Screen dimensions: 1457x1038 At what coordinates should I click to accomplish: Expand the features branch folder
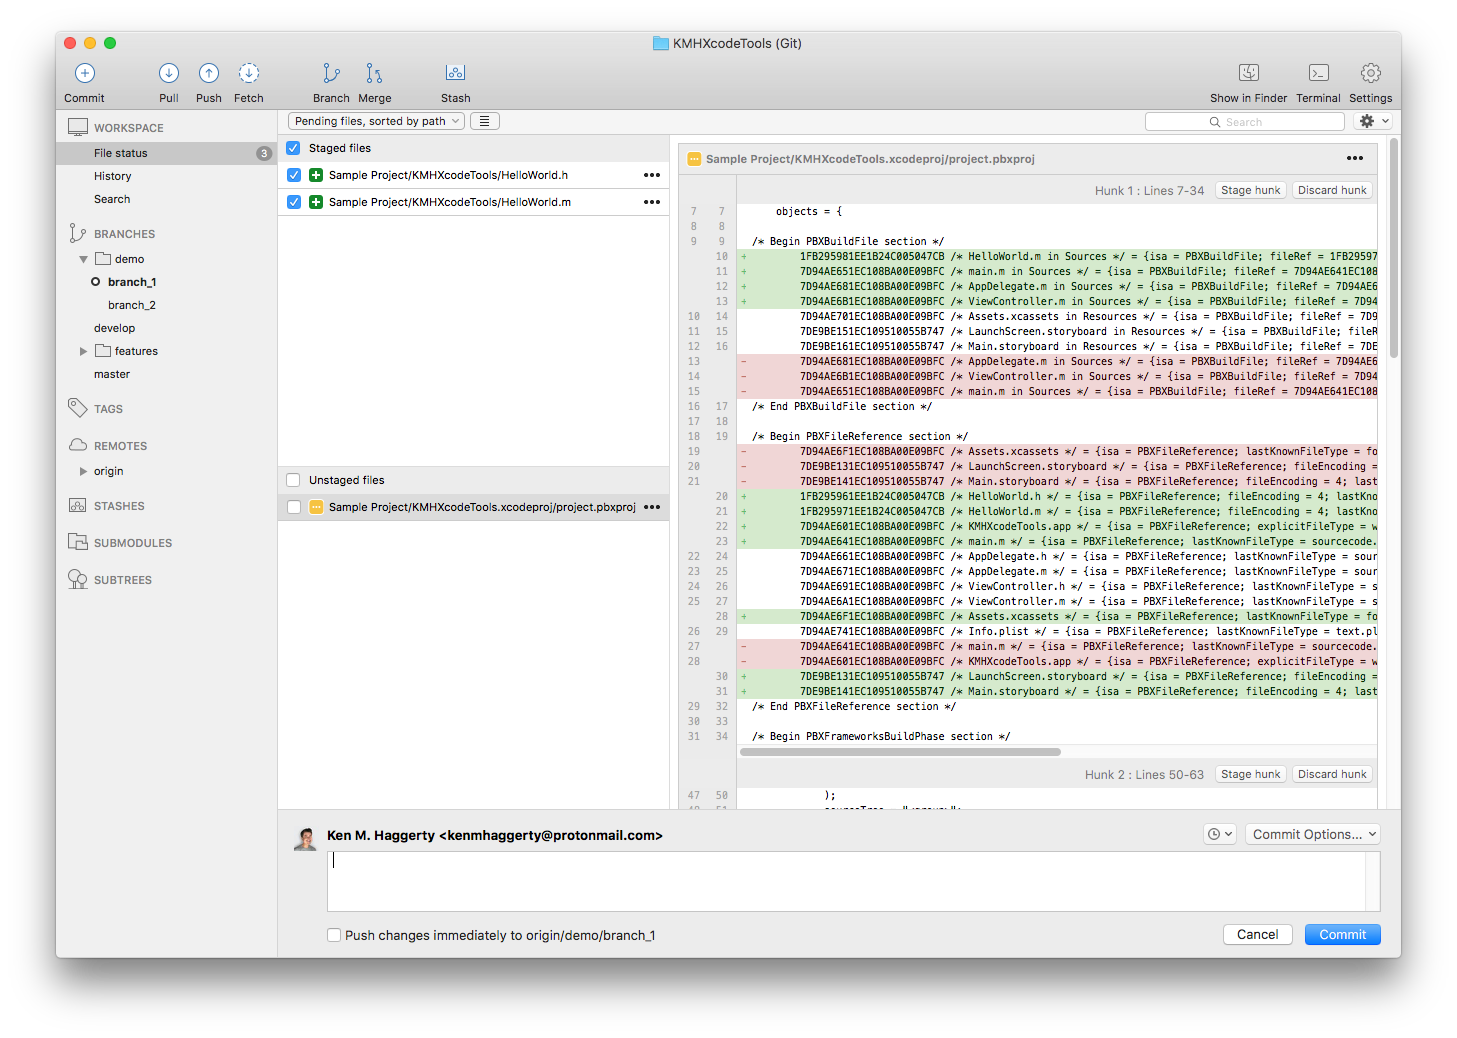pyautogui.click(x=83, y=351)
